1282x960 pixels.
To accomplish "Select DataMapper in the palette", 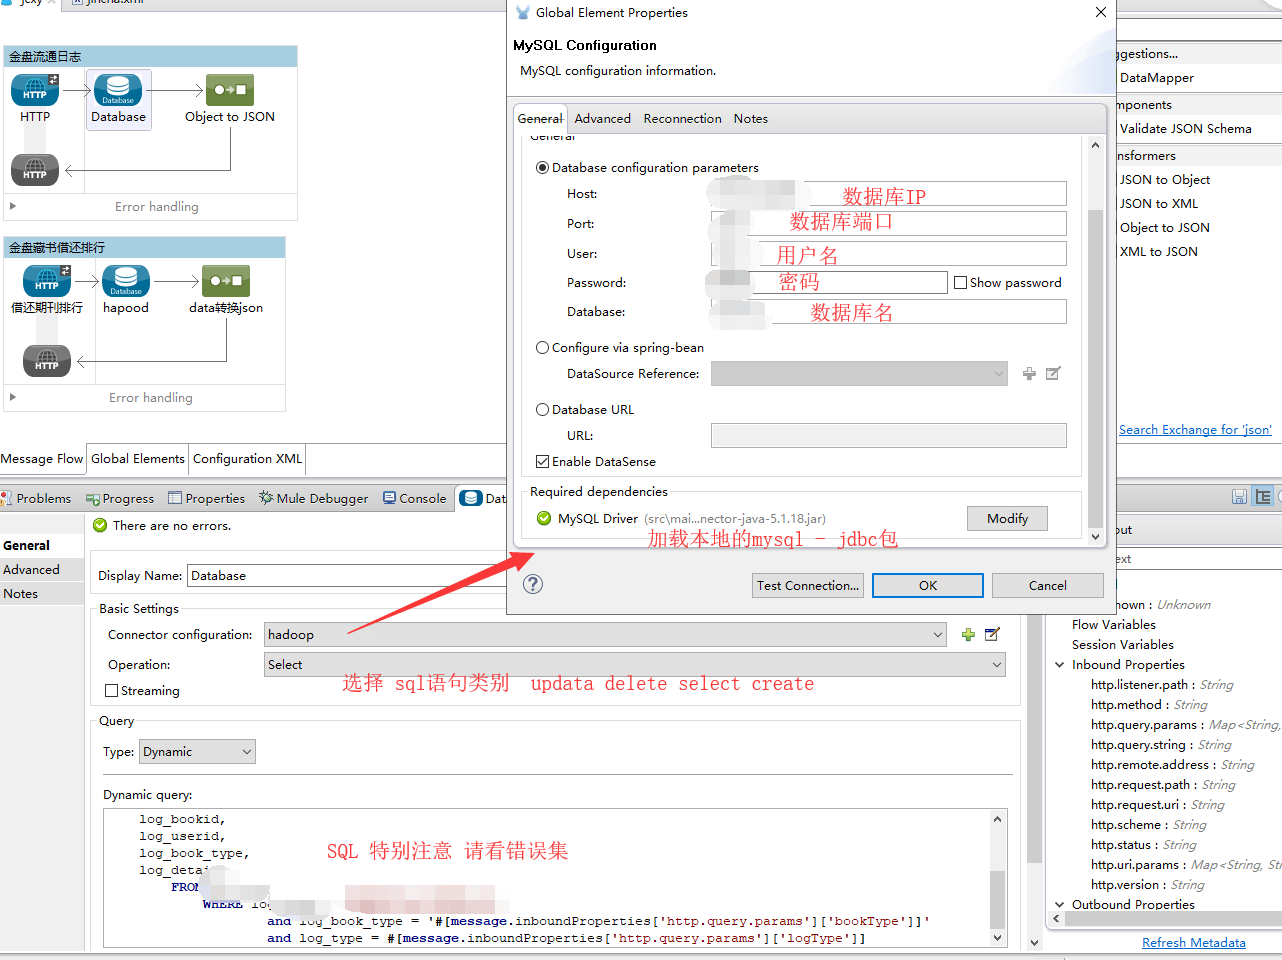I will tap(1156, 78).
